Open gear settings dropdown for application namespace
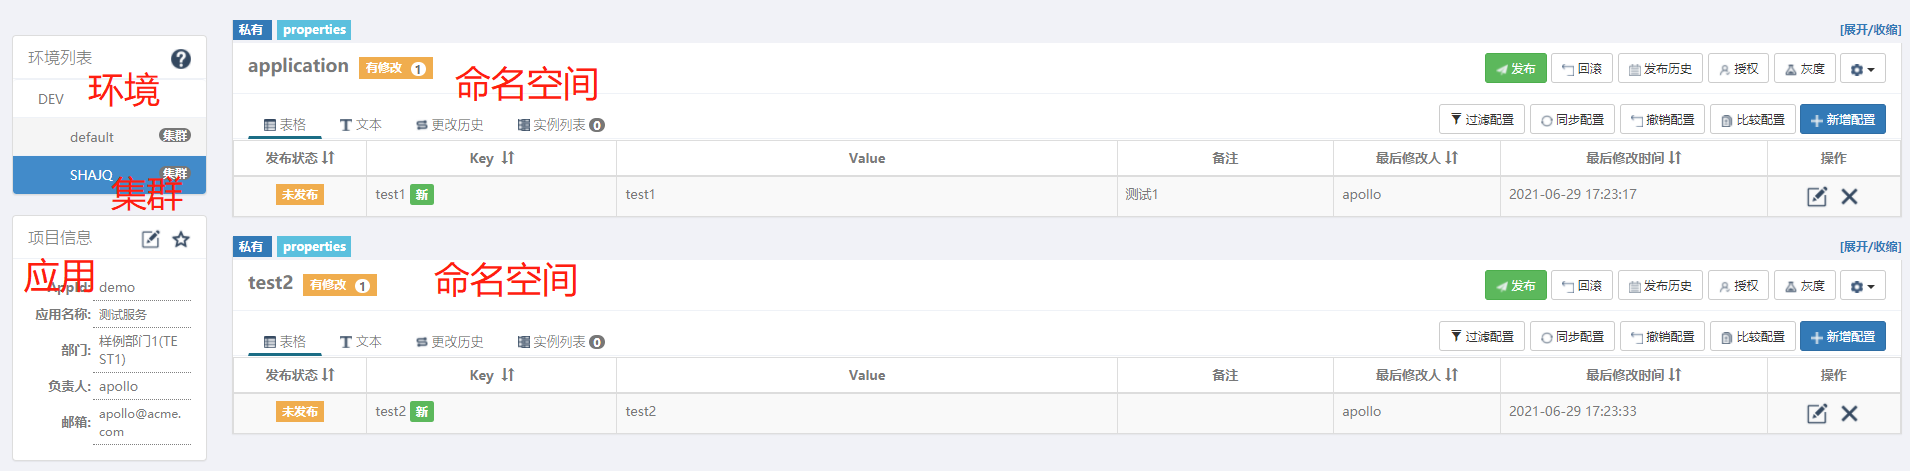The width and height of the screenshot is (1910, 471). coord(1862,69)
